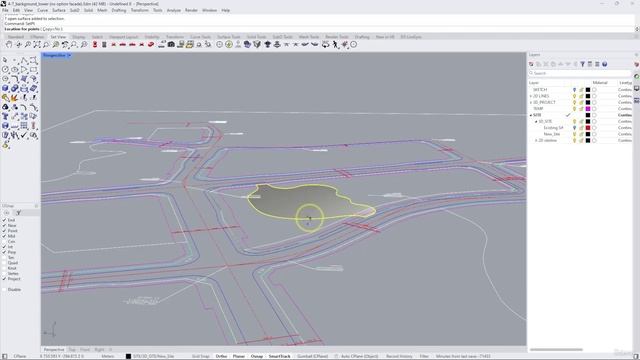Open the File menu
640x360 pixels.
pos(5,10)
